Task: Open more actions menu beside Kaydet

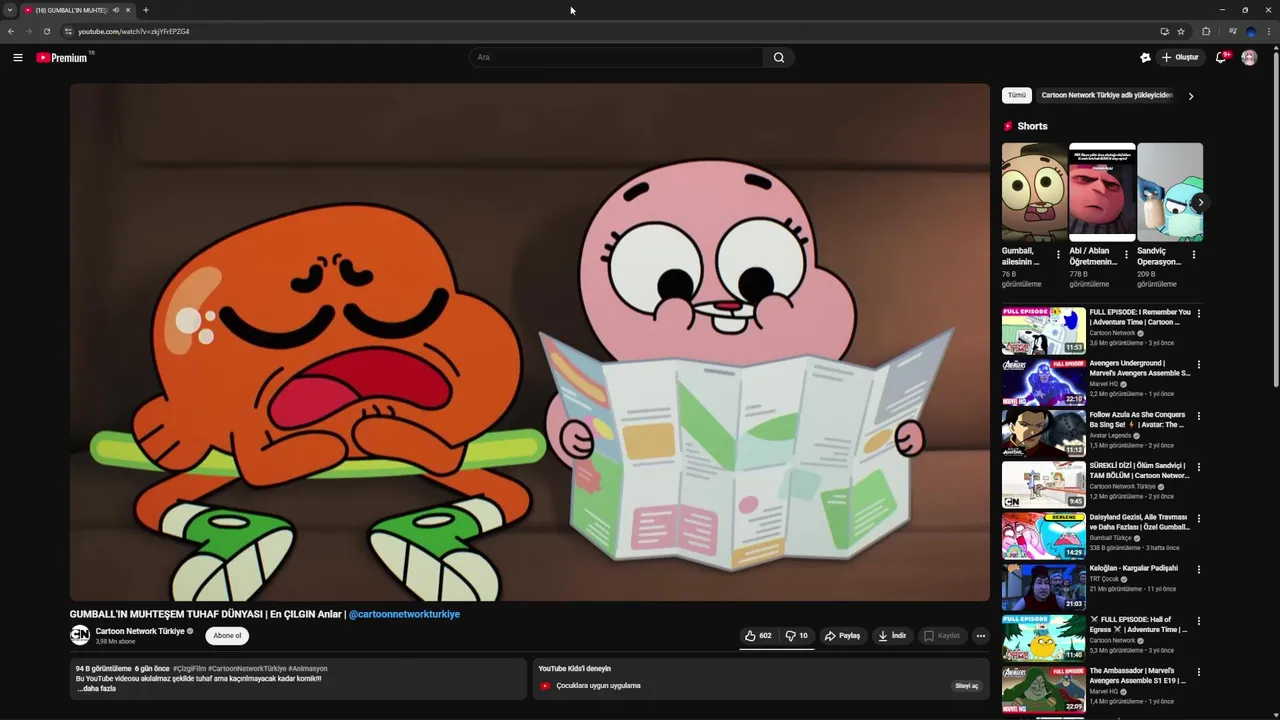Action: coord(980,636)
